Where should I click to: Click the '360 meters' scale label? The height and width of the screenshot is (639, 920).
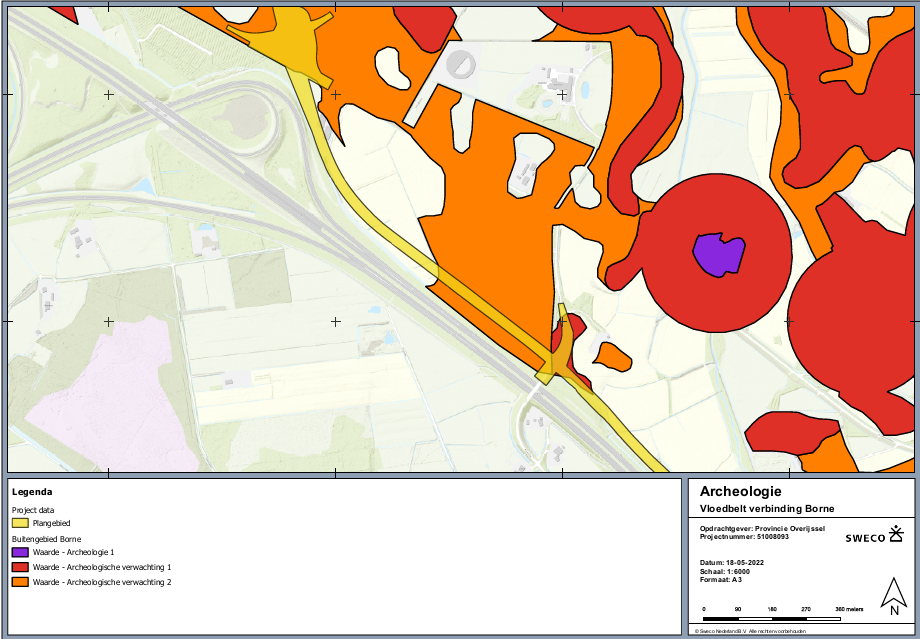tap(850, 609)
